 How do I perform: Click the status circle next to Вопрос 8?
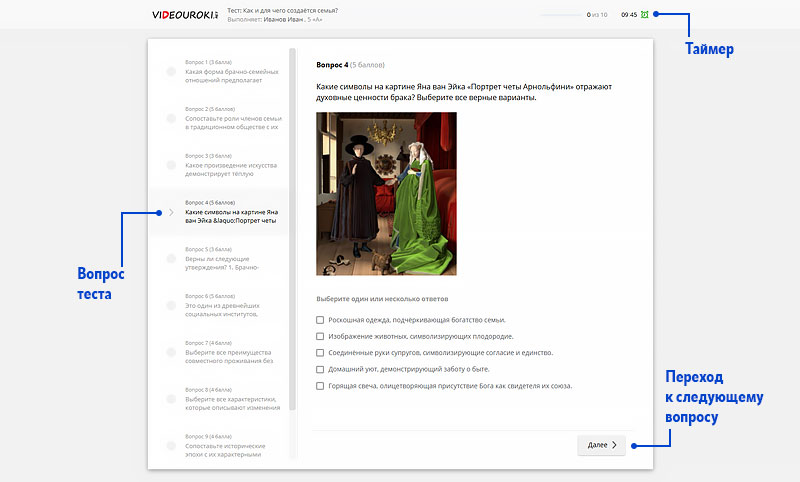click(171, 399)
